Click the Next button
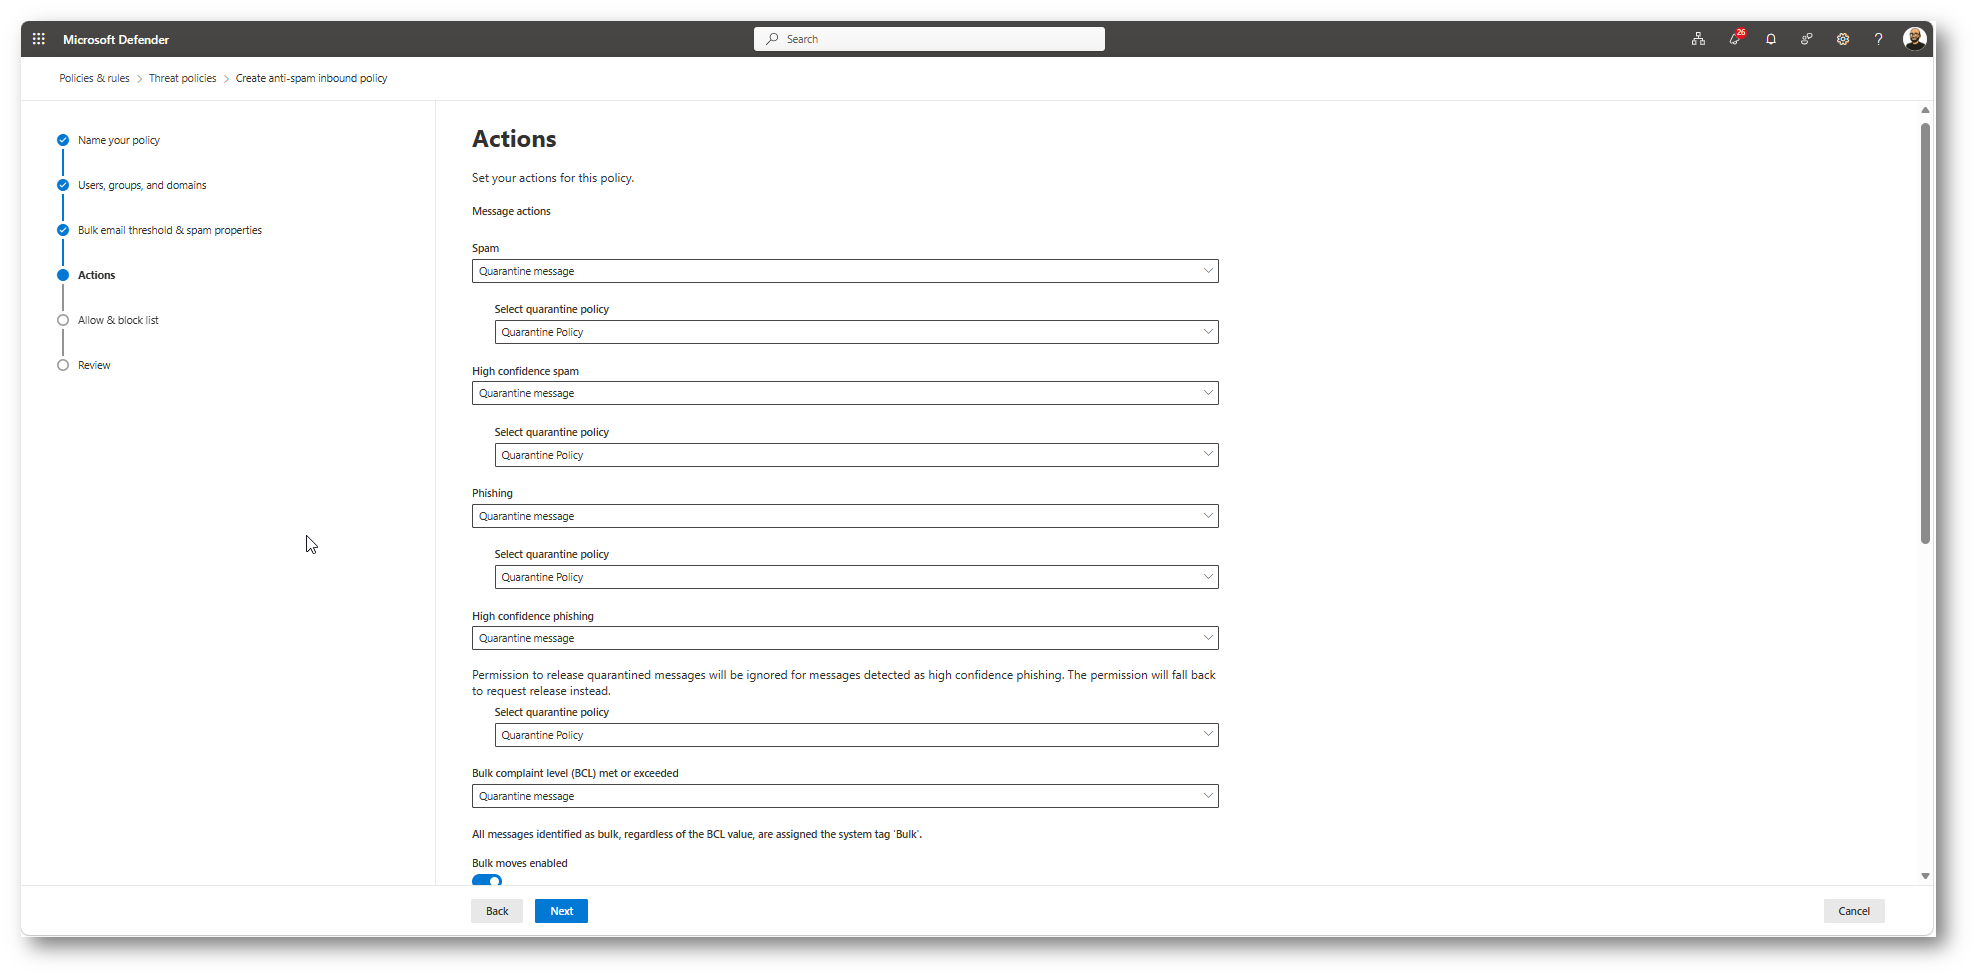 [x=561, y=911]
